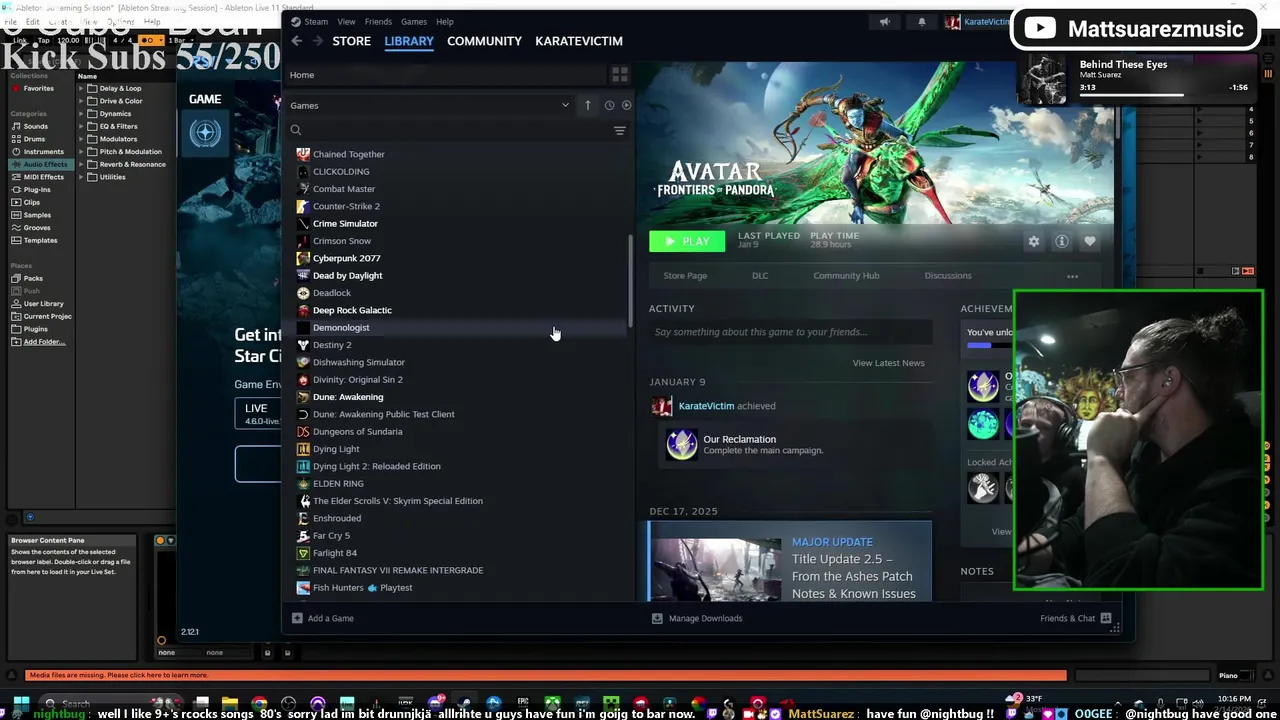The image size is (1280, 720).
Task: Select Instruments category in Ableton browser
Action: (x=37, y=152)
